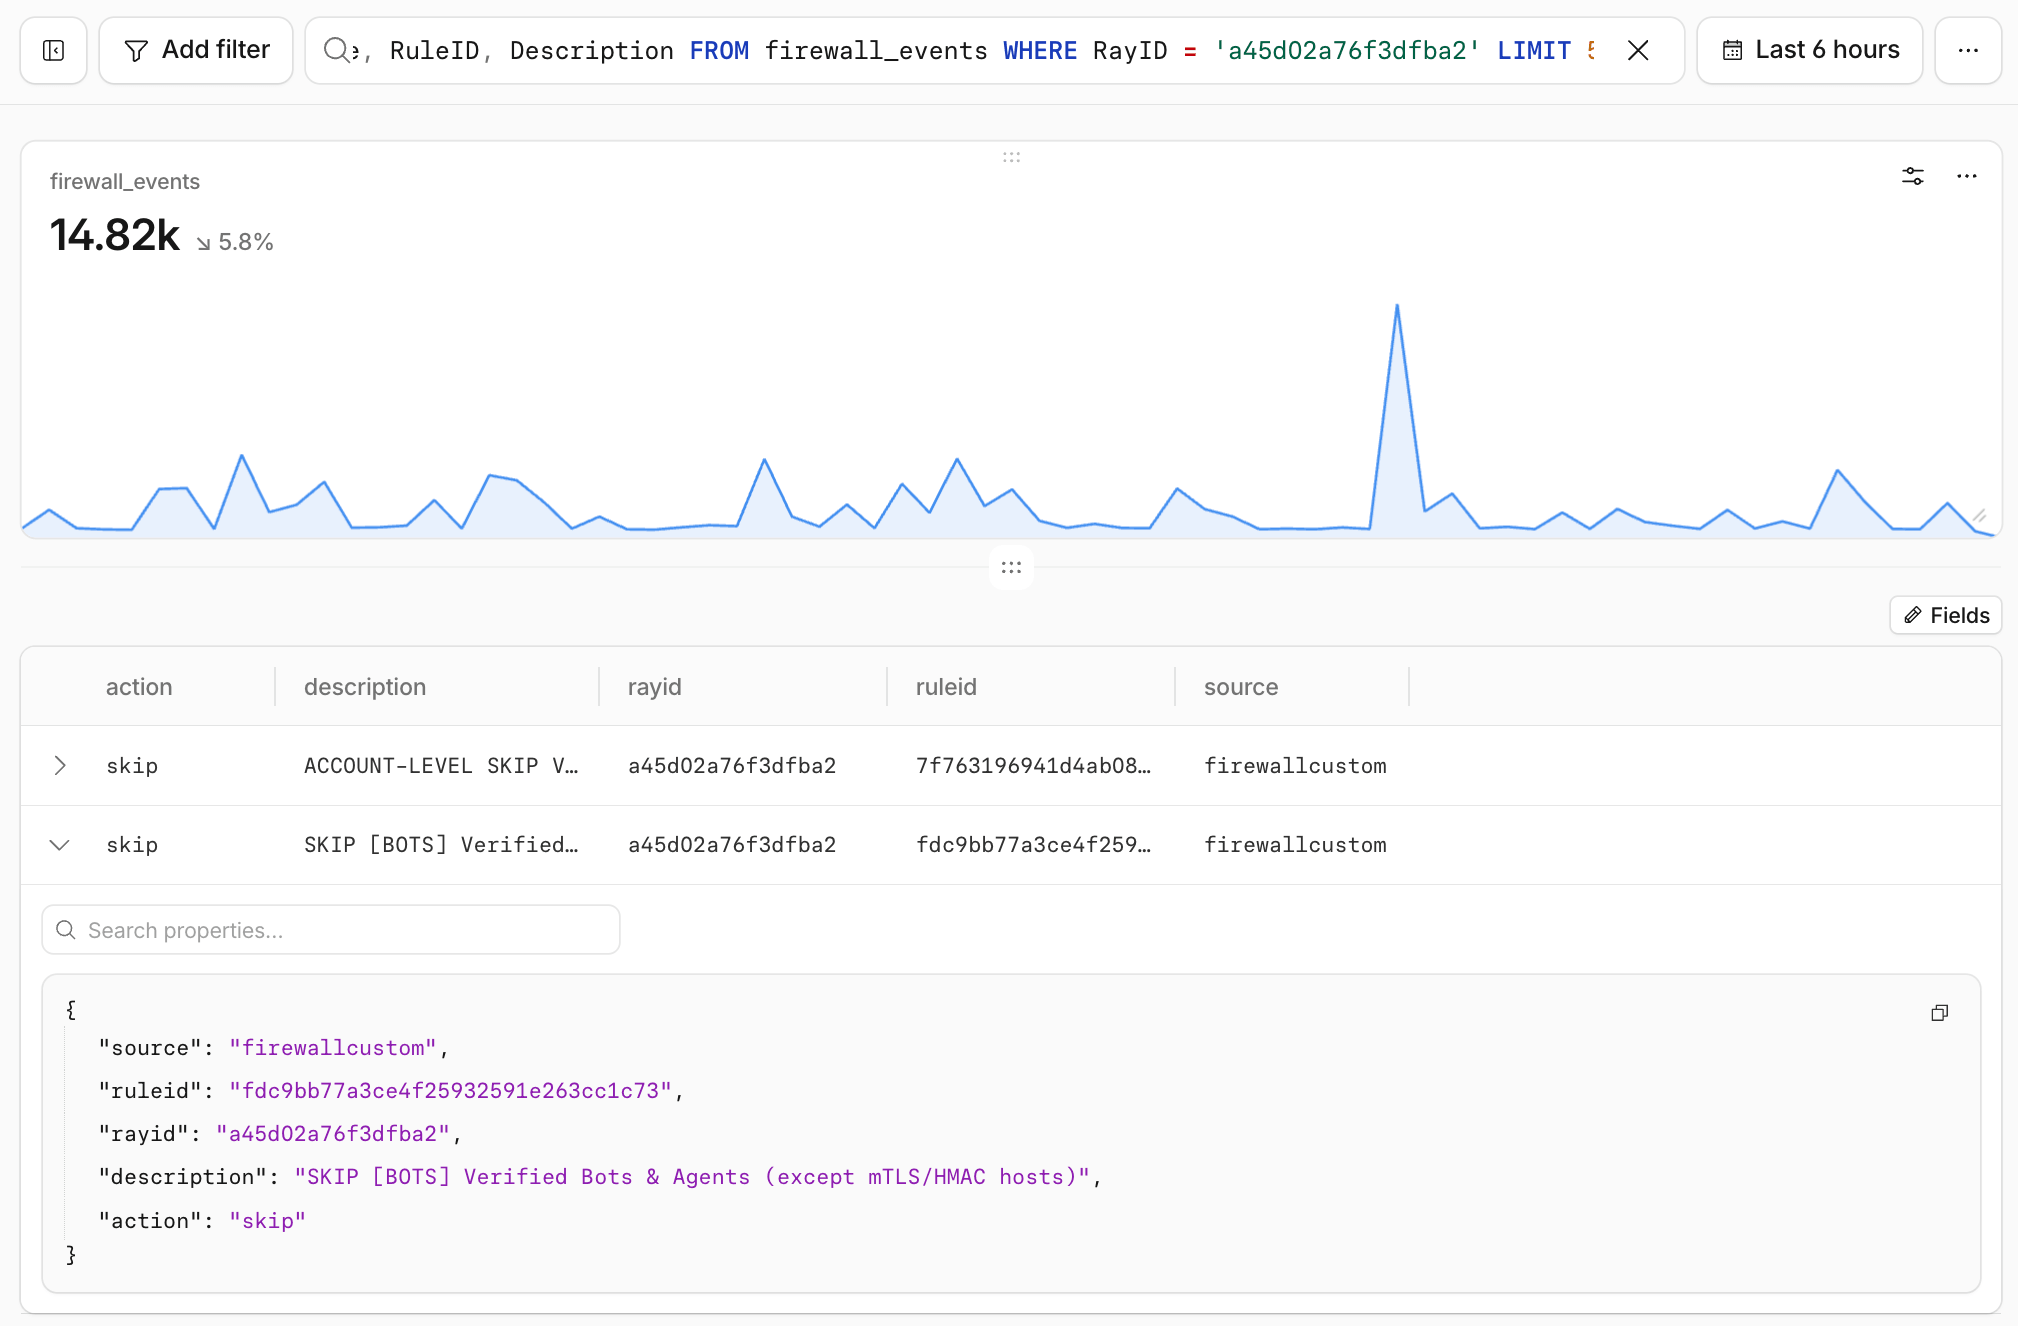Image resolution: width=2018 pixels, height=1326 pixels.
Task: Click firewallcustom in the SKIP [BOTS] row
Action: [1295, 845]
